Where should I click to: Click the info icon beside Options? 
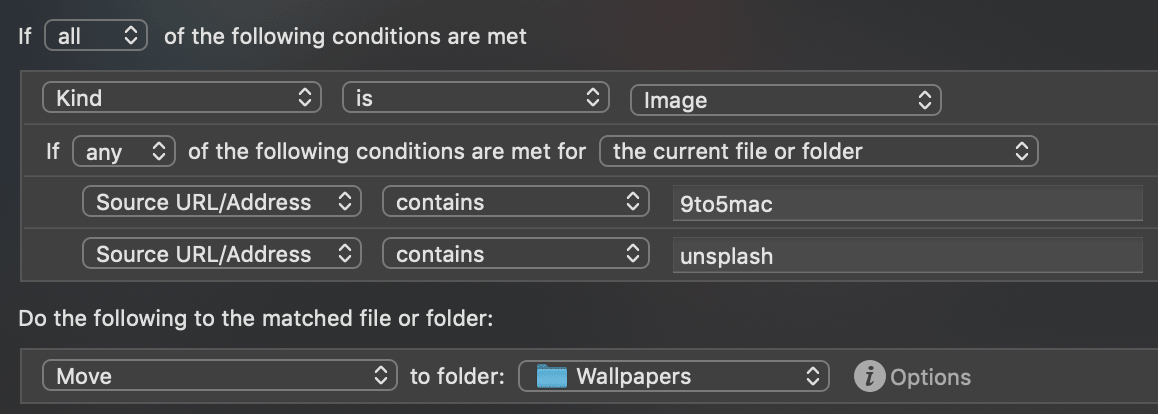(x=870, y=377)
